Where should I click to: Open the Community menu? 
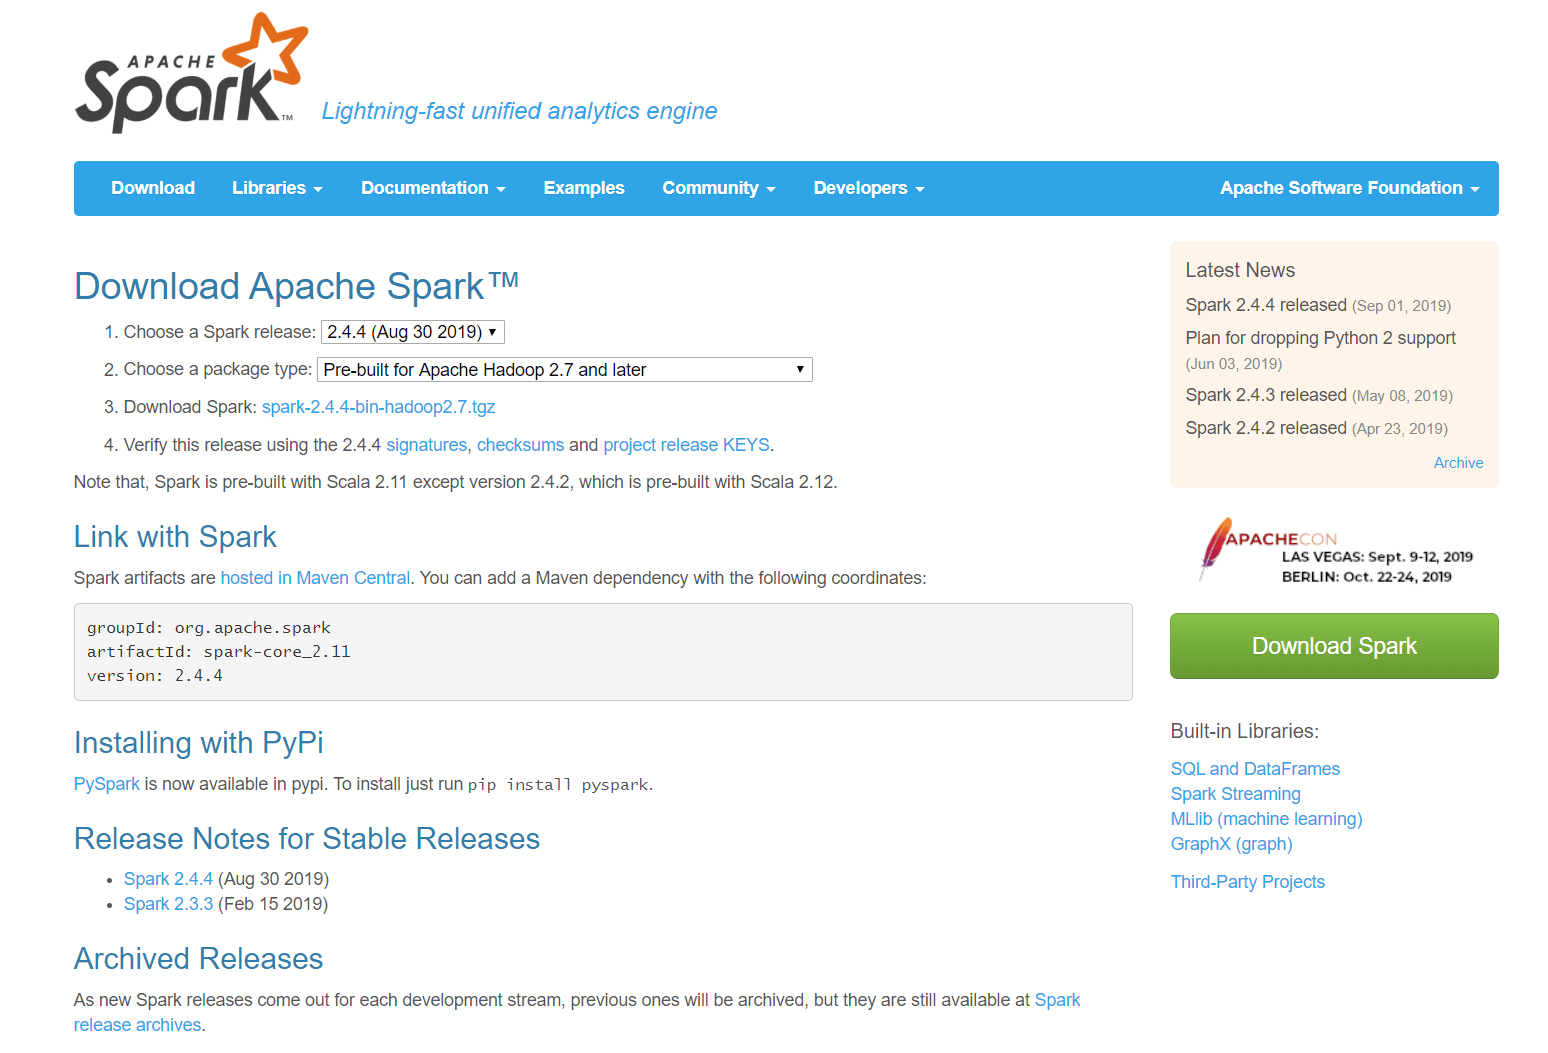click(x=718, y=188)
